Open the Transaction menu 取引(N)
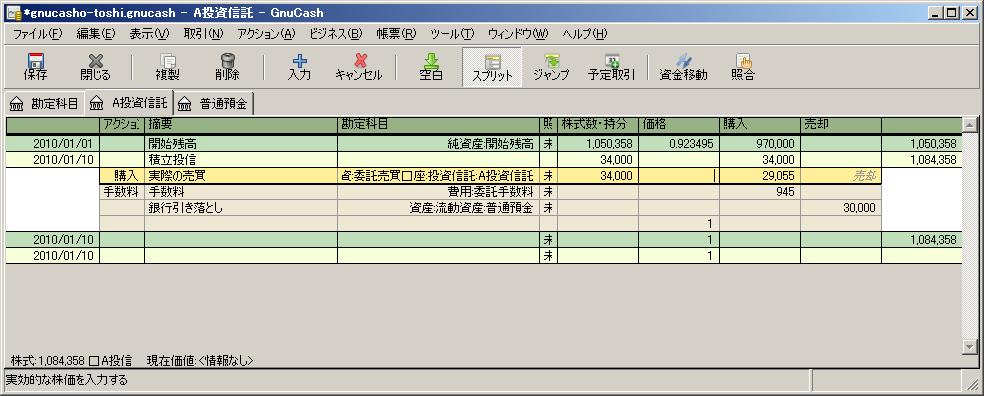 (203, 34)
